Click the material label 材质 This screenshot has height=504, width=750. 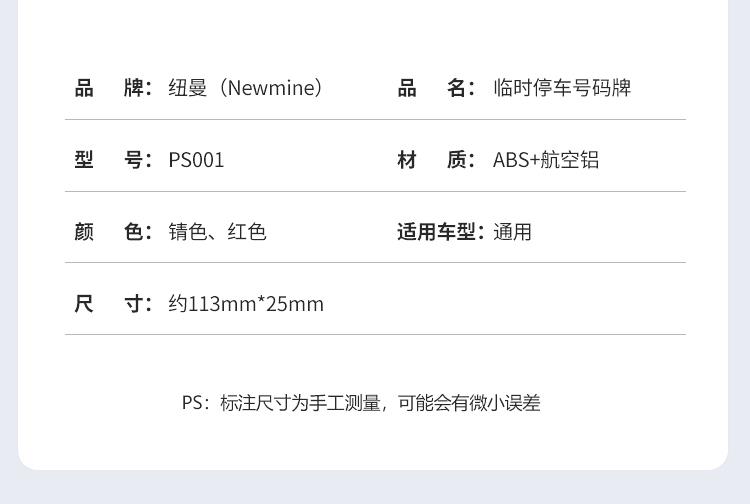click(436, 160)
